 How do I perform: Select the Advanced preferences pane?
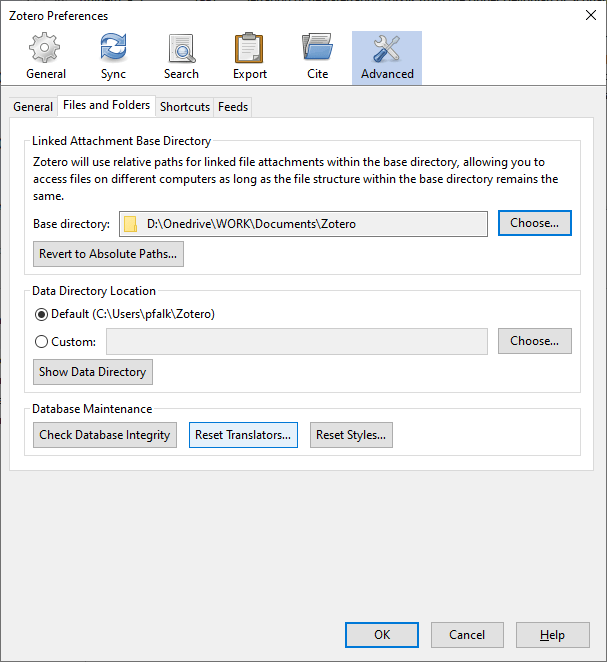pyautogui.click(x=387, y=57)
